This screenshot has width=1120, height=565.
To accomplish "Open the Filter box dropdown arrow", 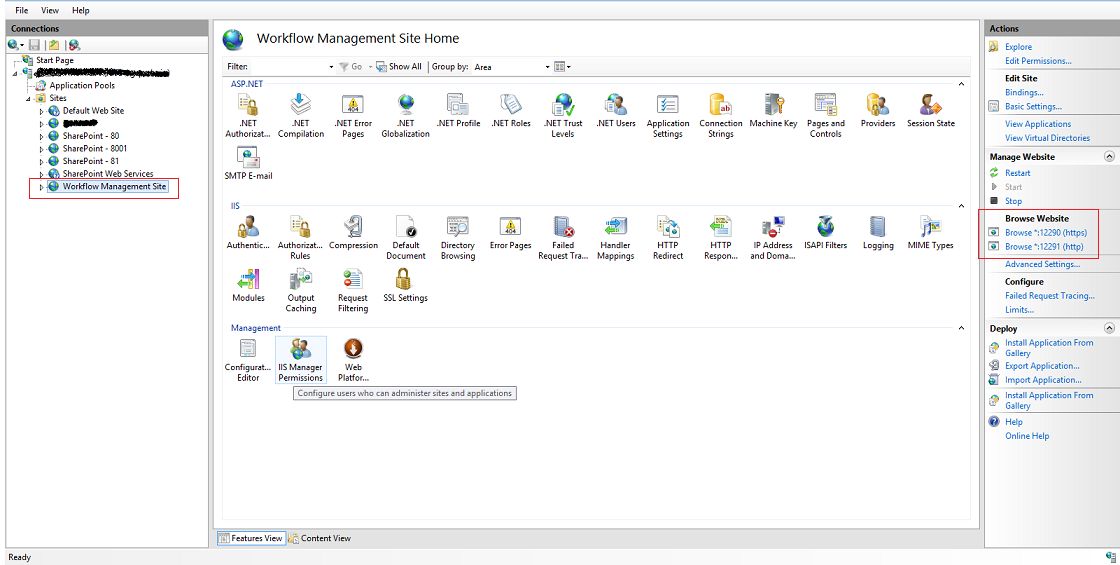I will tap(331, 67).
